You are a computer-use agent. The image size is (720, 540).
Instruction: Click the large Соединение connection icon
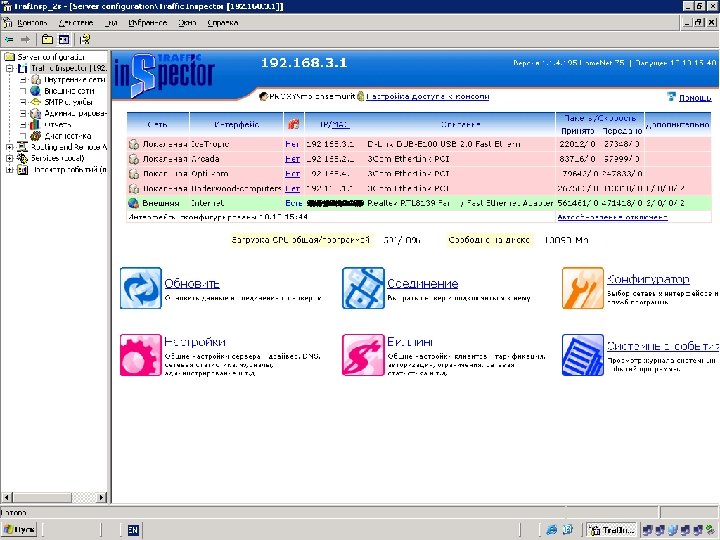(363, 288)
